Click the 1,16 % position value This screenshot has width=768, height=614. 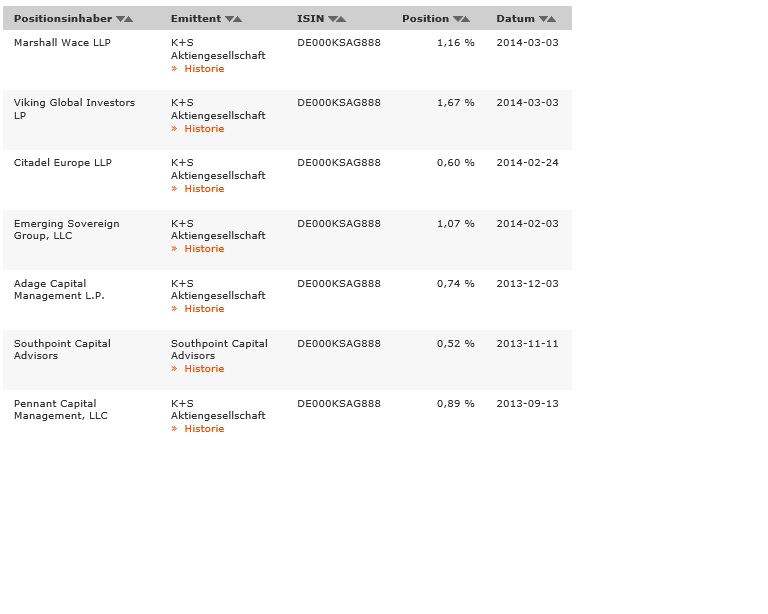coord(456,43)
